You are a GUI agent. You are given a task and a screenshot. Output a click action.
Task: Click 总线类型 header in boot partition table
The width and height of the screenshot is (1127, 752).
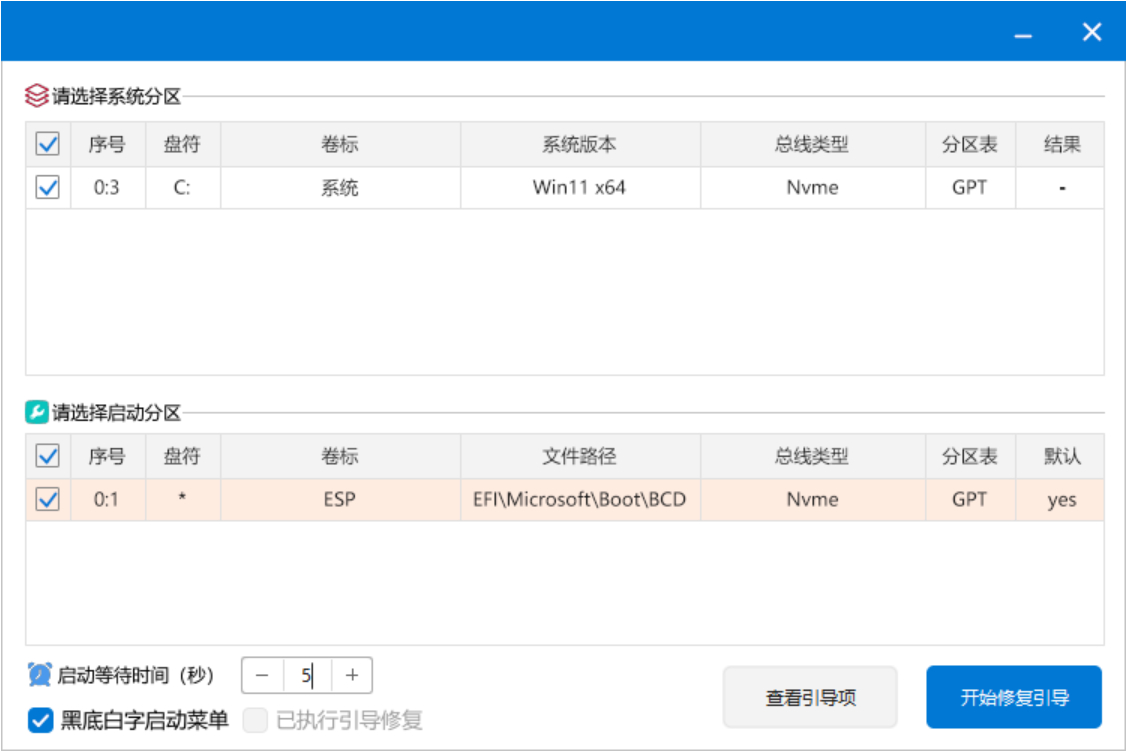812,456
